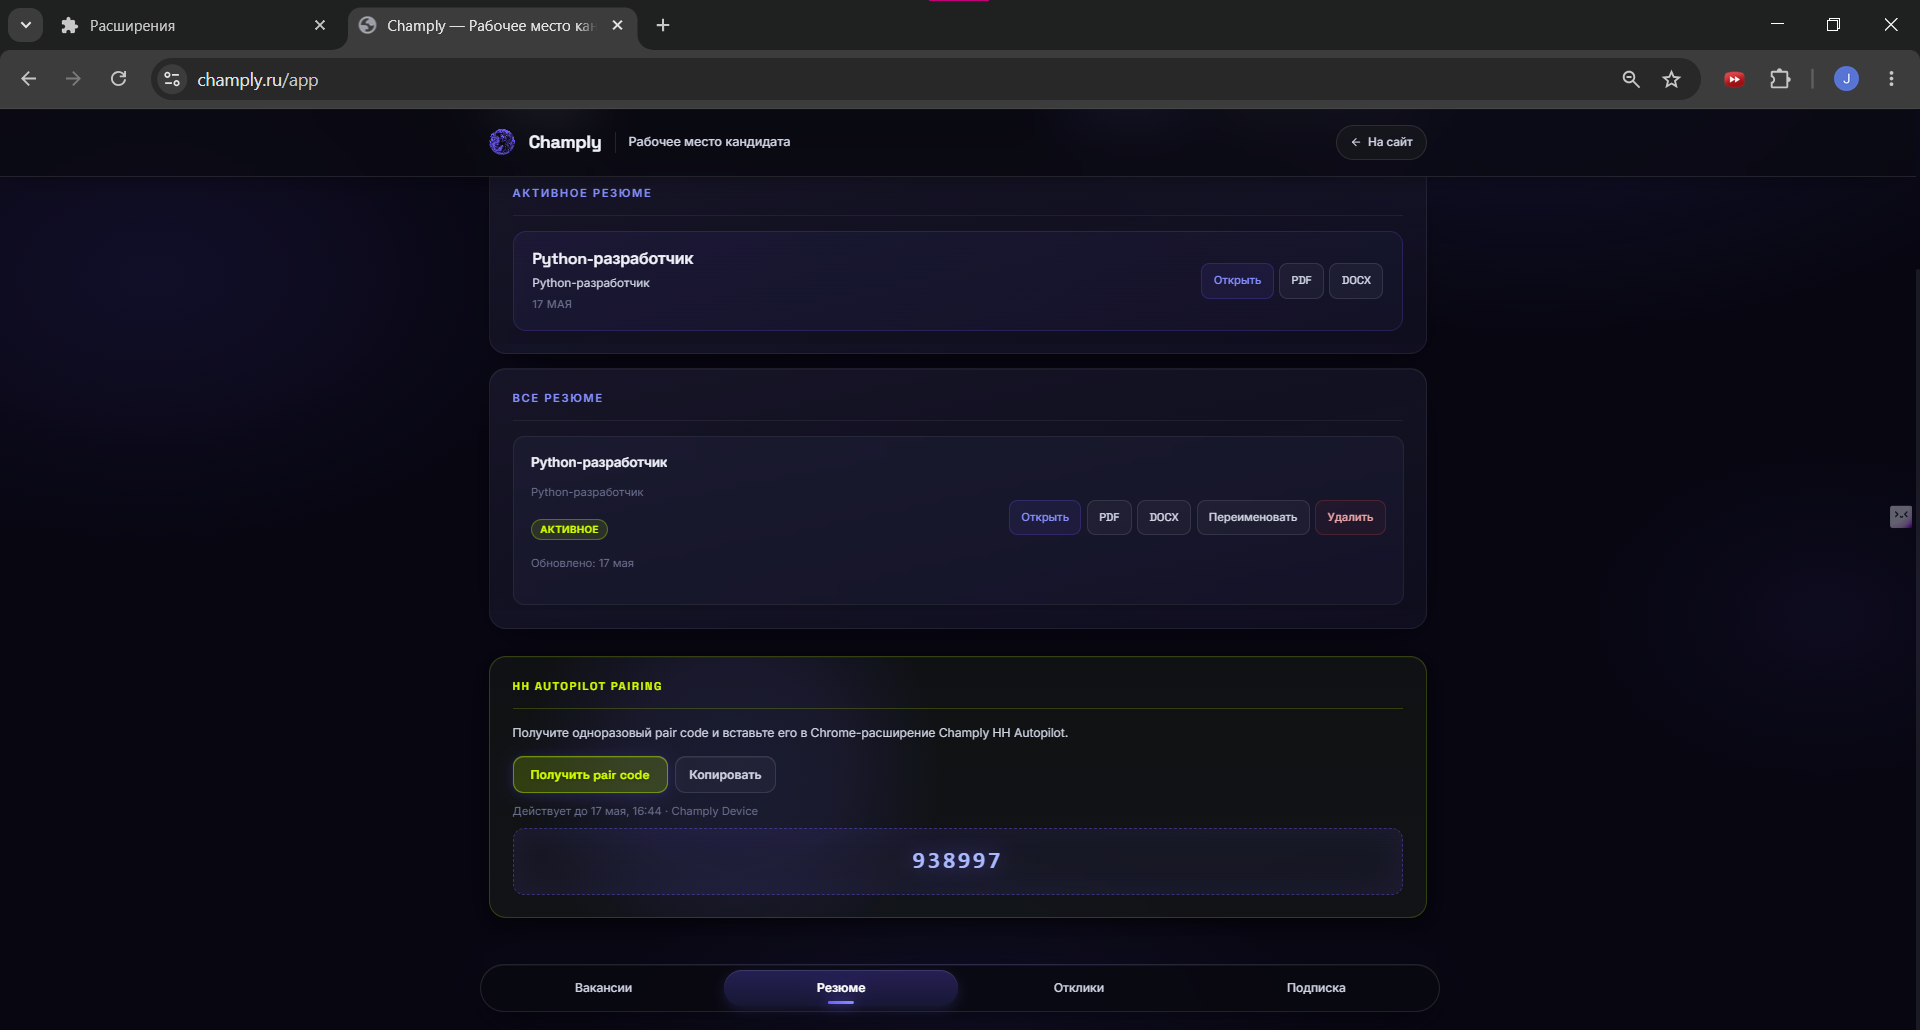Click the side panel extension icon at right edge
The image size is (1920, 1030).
pyautogui.click(x=1900, y=516)
